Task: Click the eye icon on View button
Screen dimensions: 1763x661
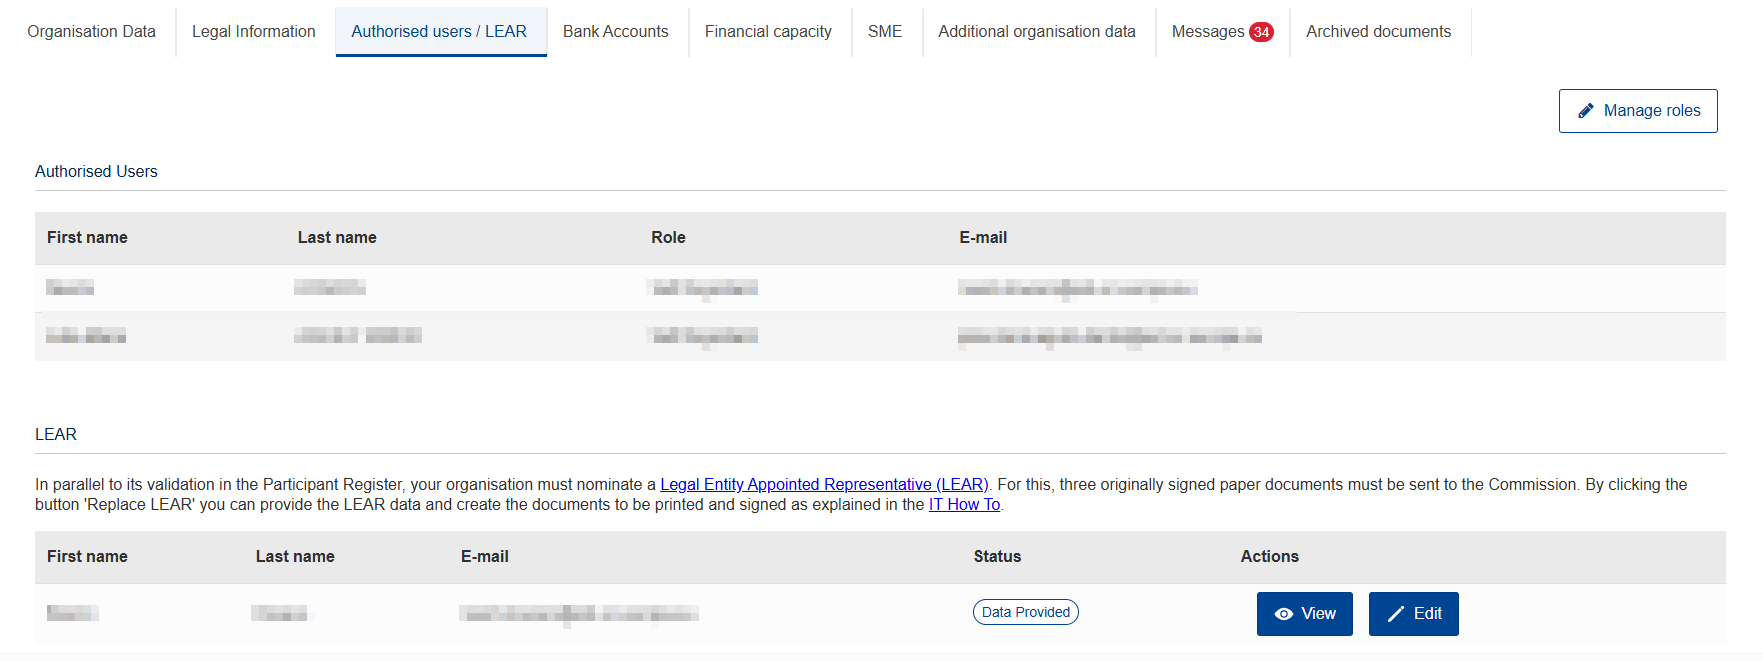Action: tap(1284, 614)
